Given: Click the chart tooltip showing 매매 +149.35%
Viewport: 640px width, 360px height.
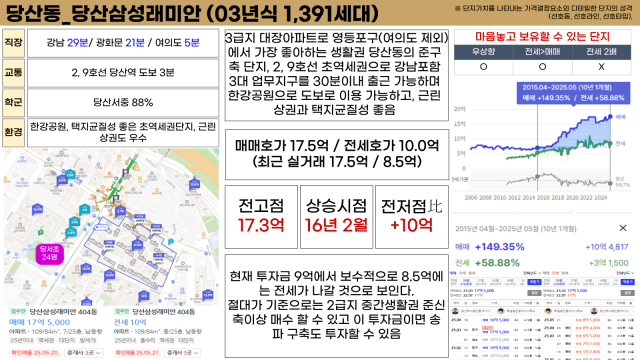Looking at the screenshot, I should click(x=573, y=93).
